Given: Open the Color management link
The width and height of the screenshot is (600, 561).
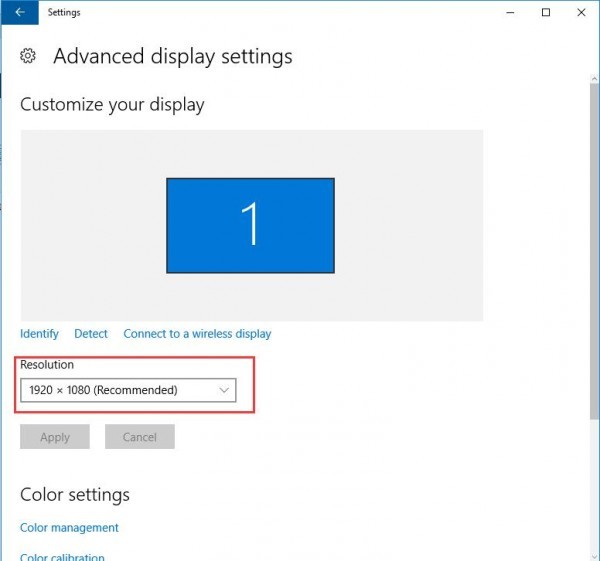Looking at the screenshot, I should coord(69,528).
